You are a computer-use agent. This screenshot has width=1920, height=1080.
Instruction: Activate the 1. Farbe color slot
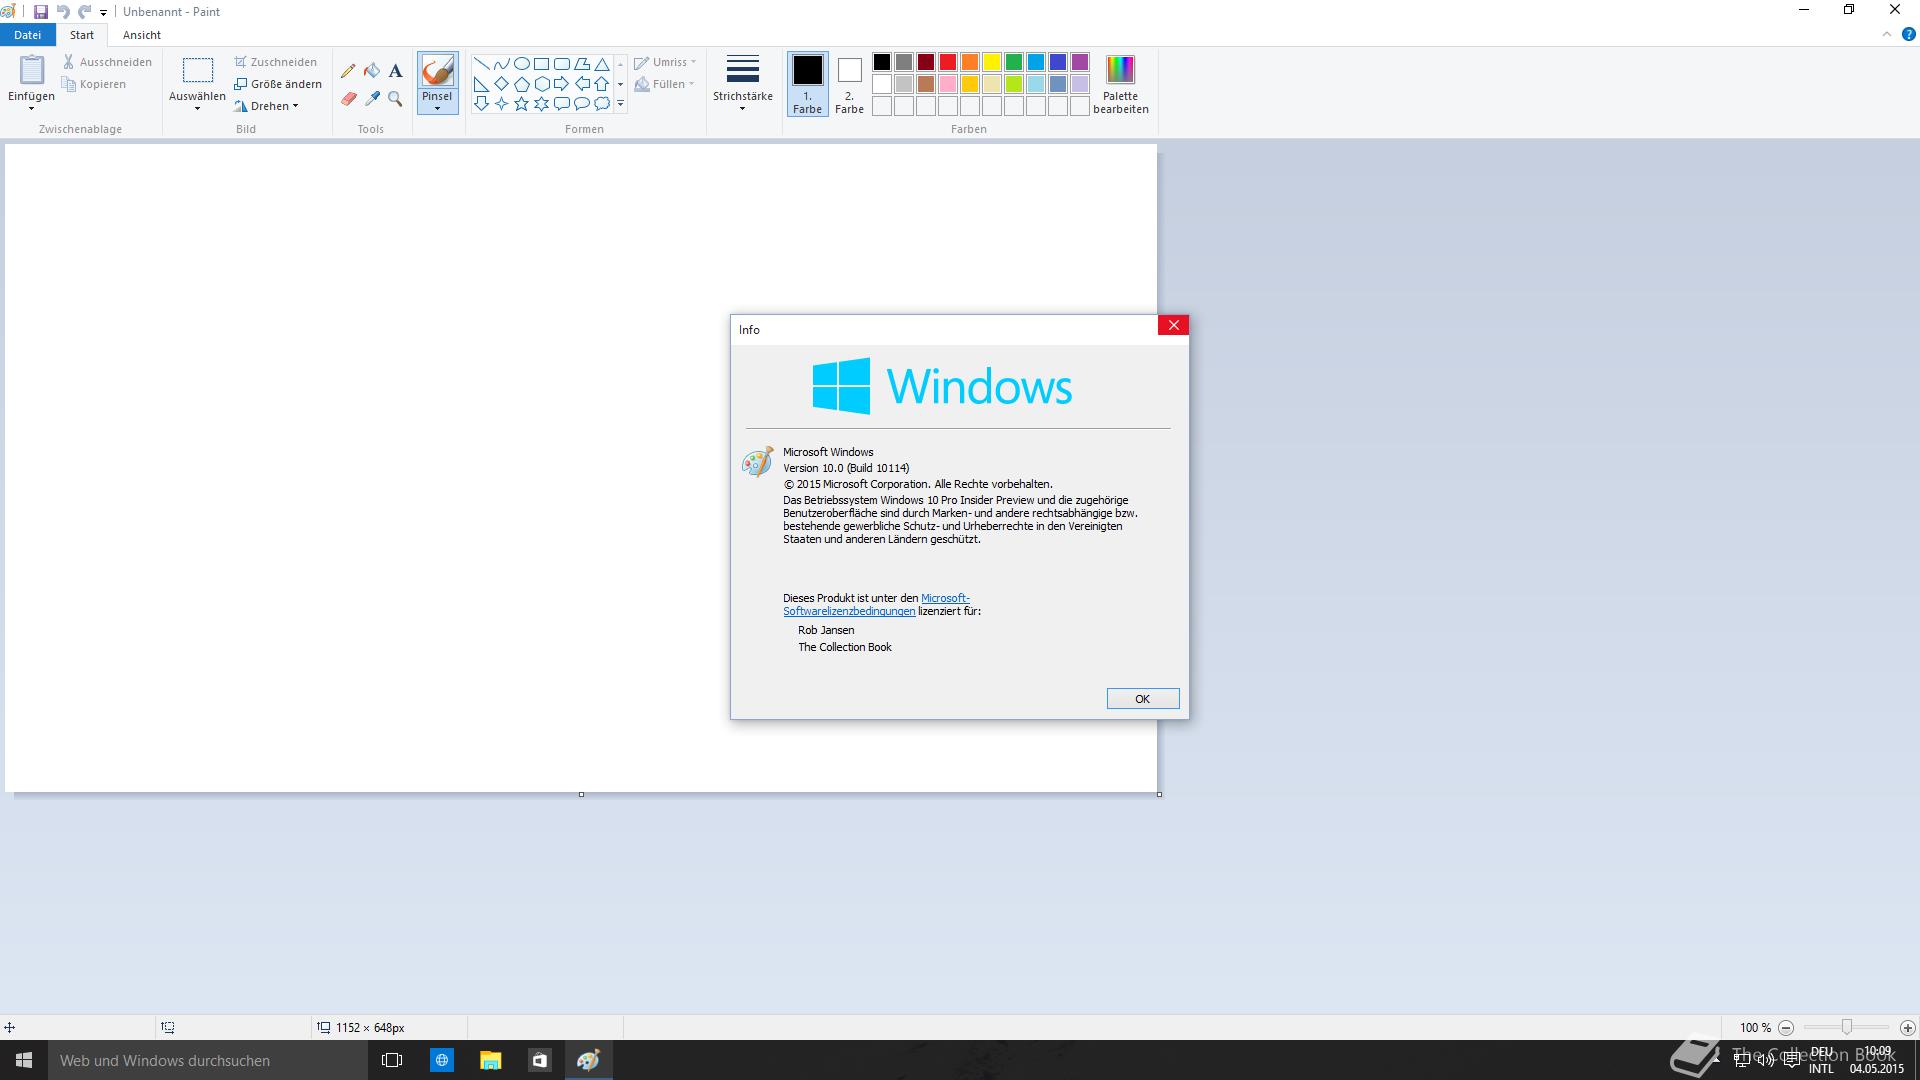(807, 84)
